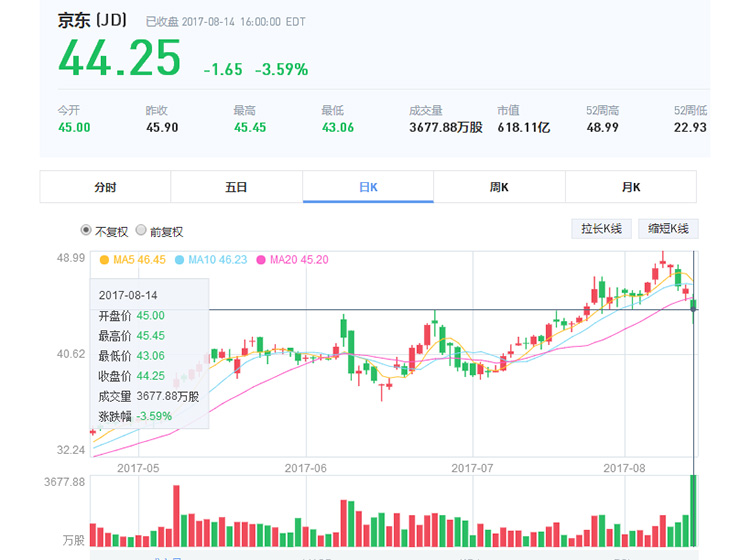Click the 市值 value 618.11亿
The image size is (750, 560).
point(524,128)
